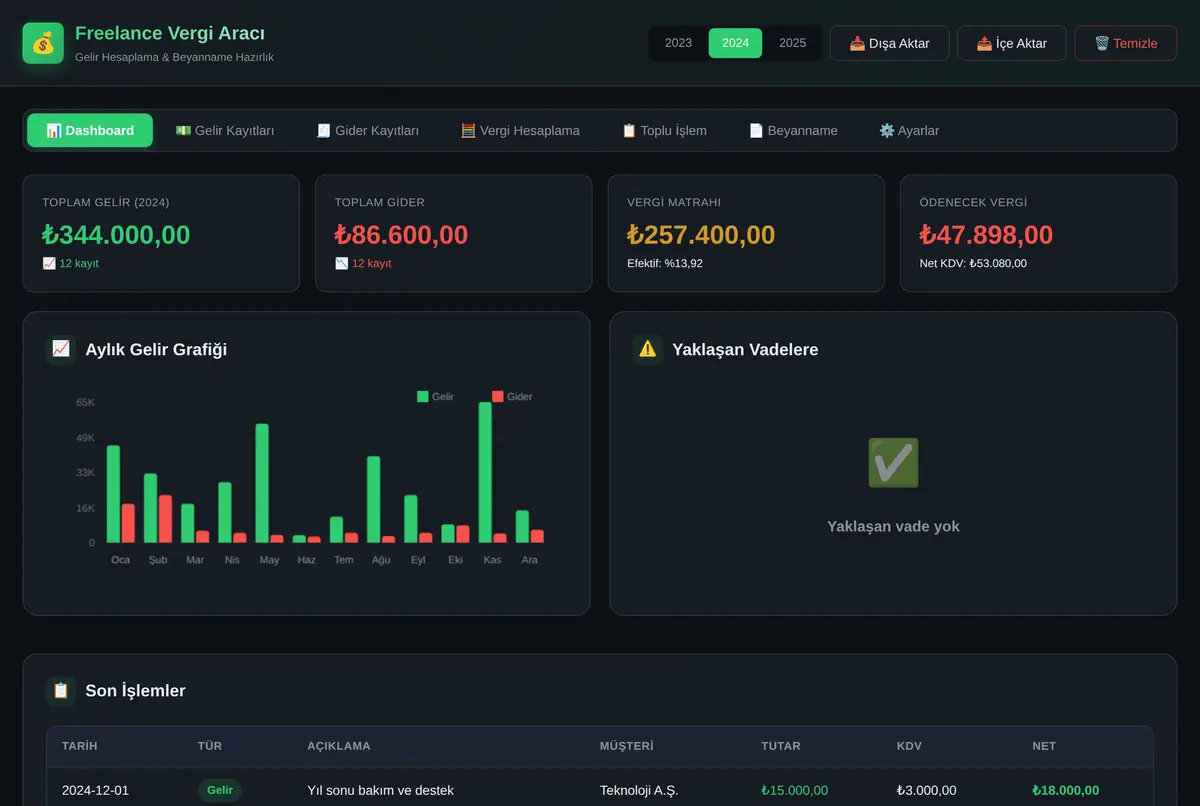Image resolution: width=1200 pixels, height=806 pixels.
Task: Click the MÜŞTERİ column header
Action: pos(626,746)
